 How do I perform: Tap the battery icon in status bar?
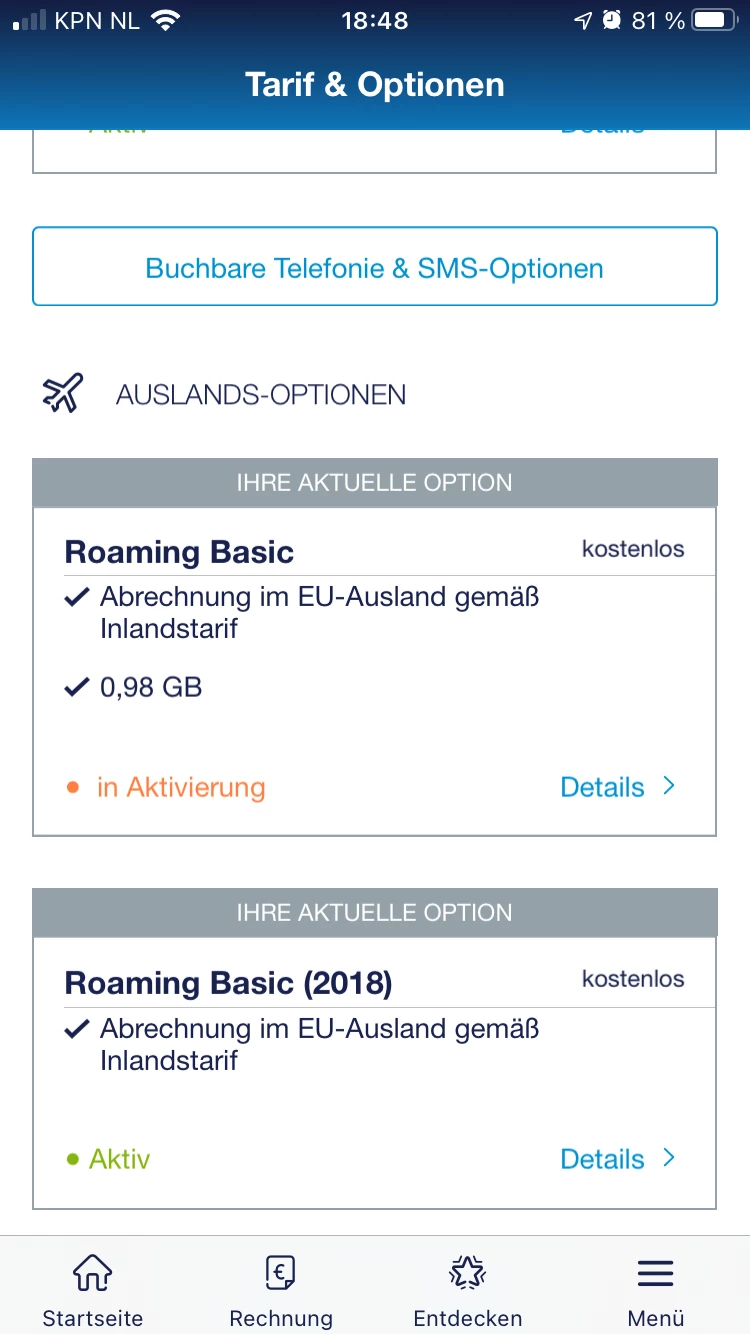[713, 20]
